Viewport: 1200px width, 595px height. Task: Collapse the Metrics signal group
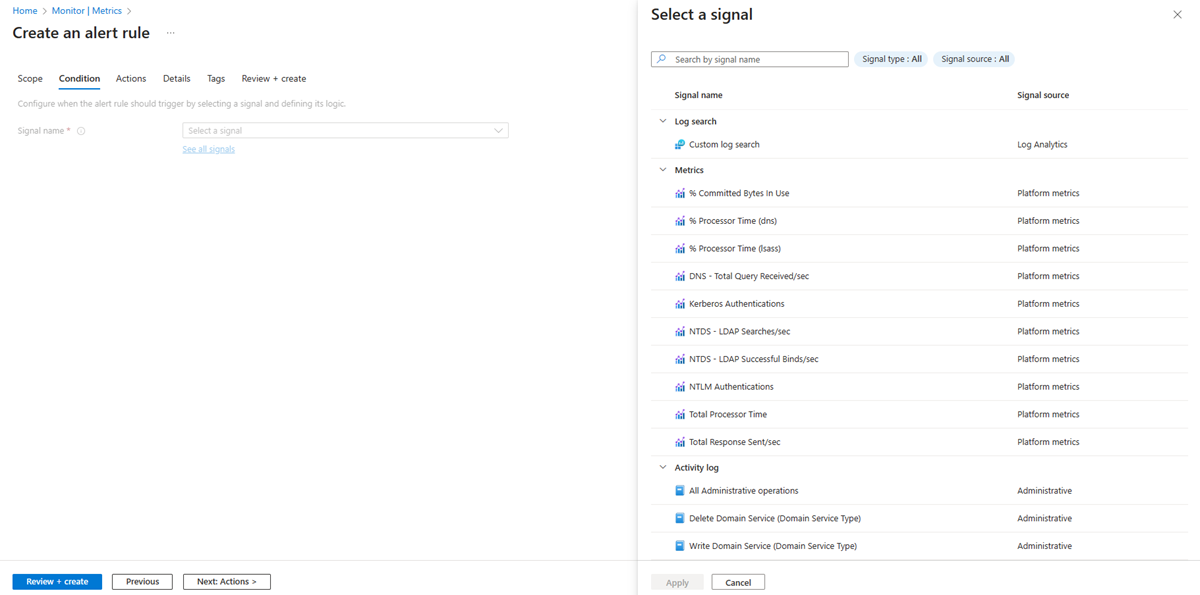coord(662,170)
